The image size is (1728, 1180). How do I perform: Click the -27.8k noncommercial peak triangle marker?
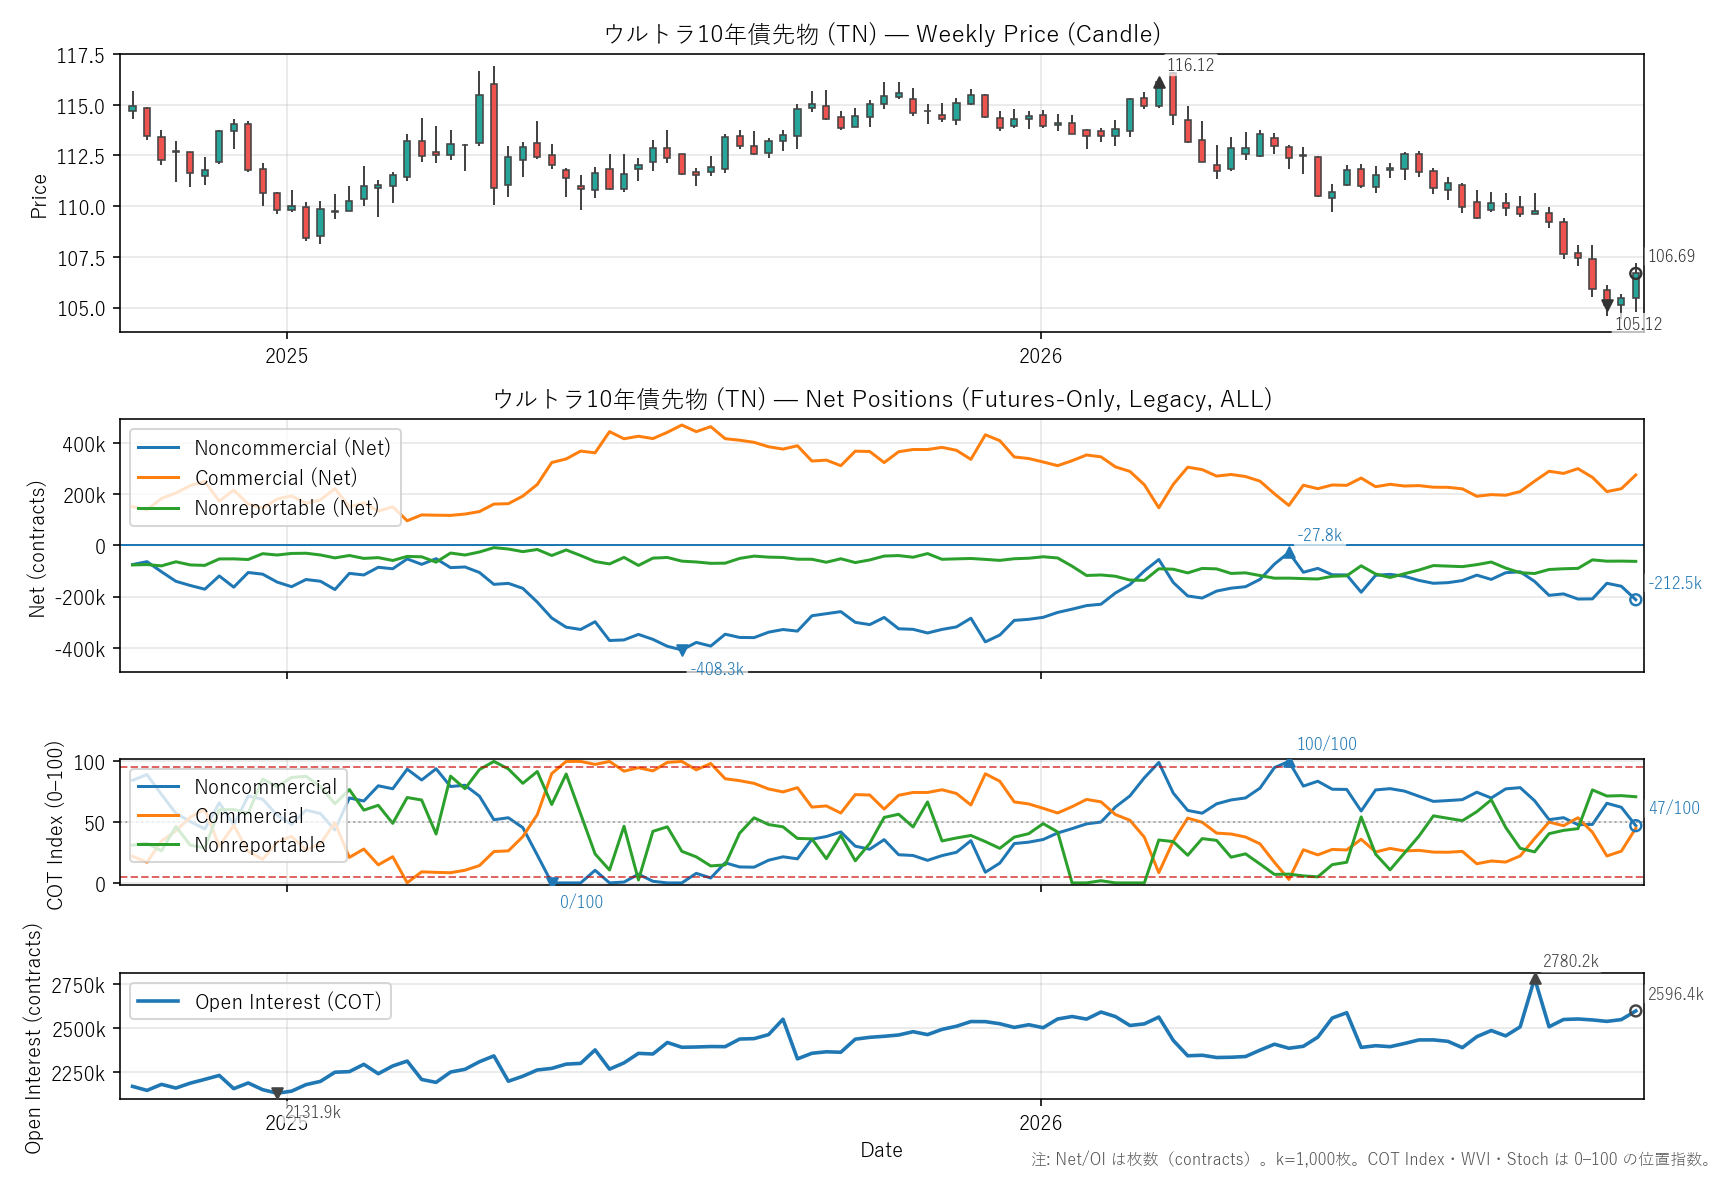coord(1289,552)
